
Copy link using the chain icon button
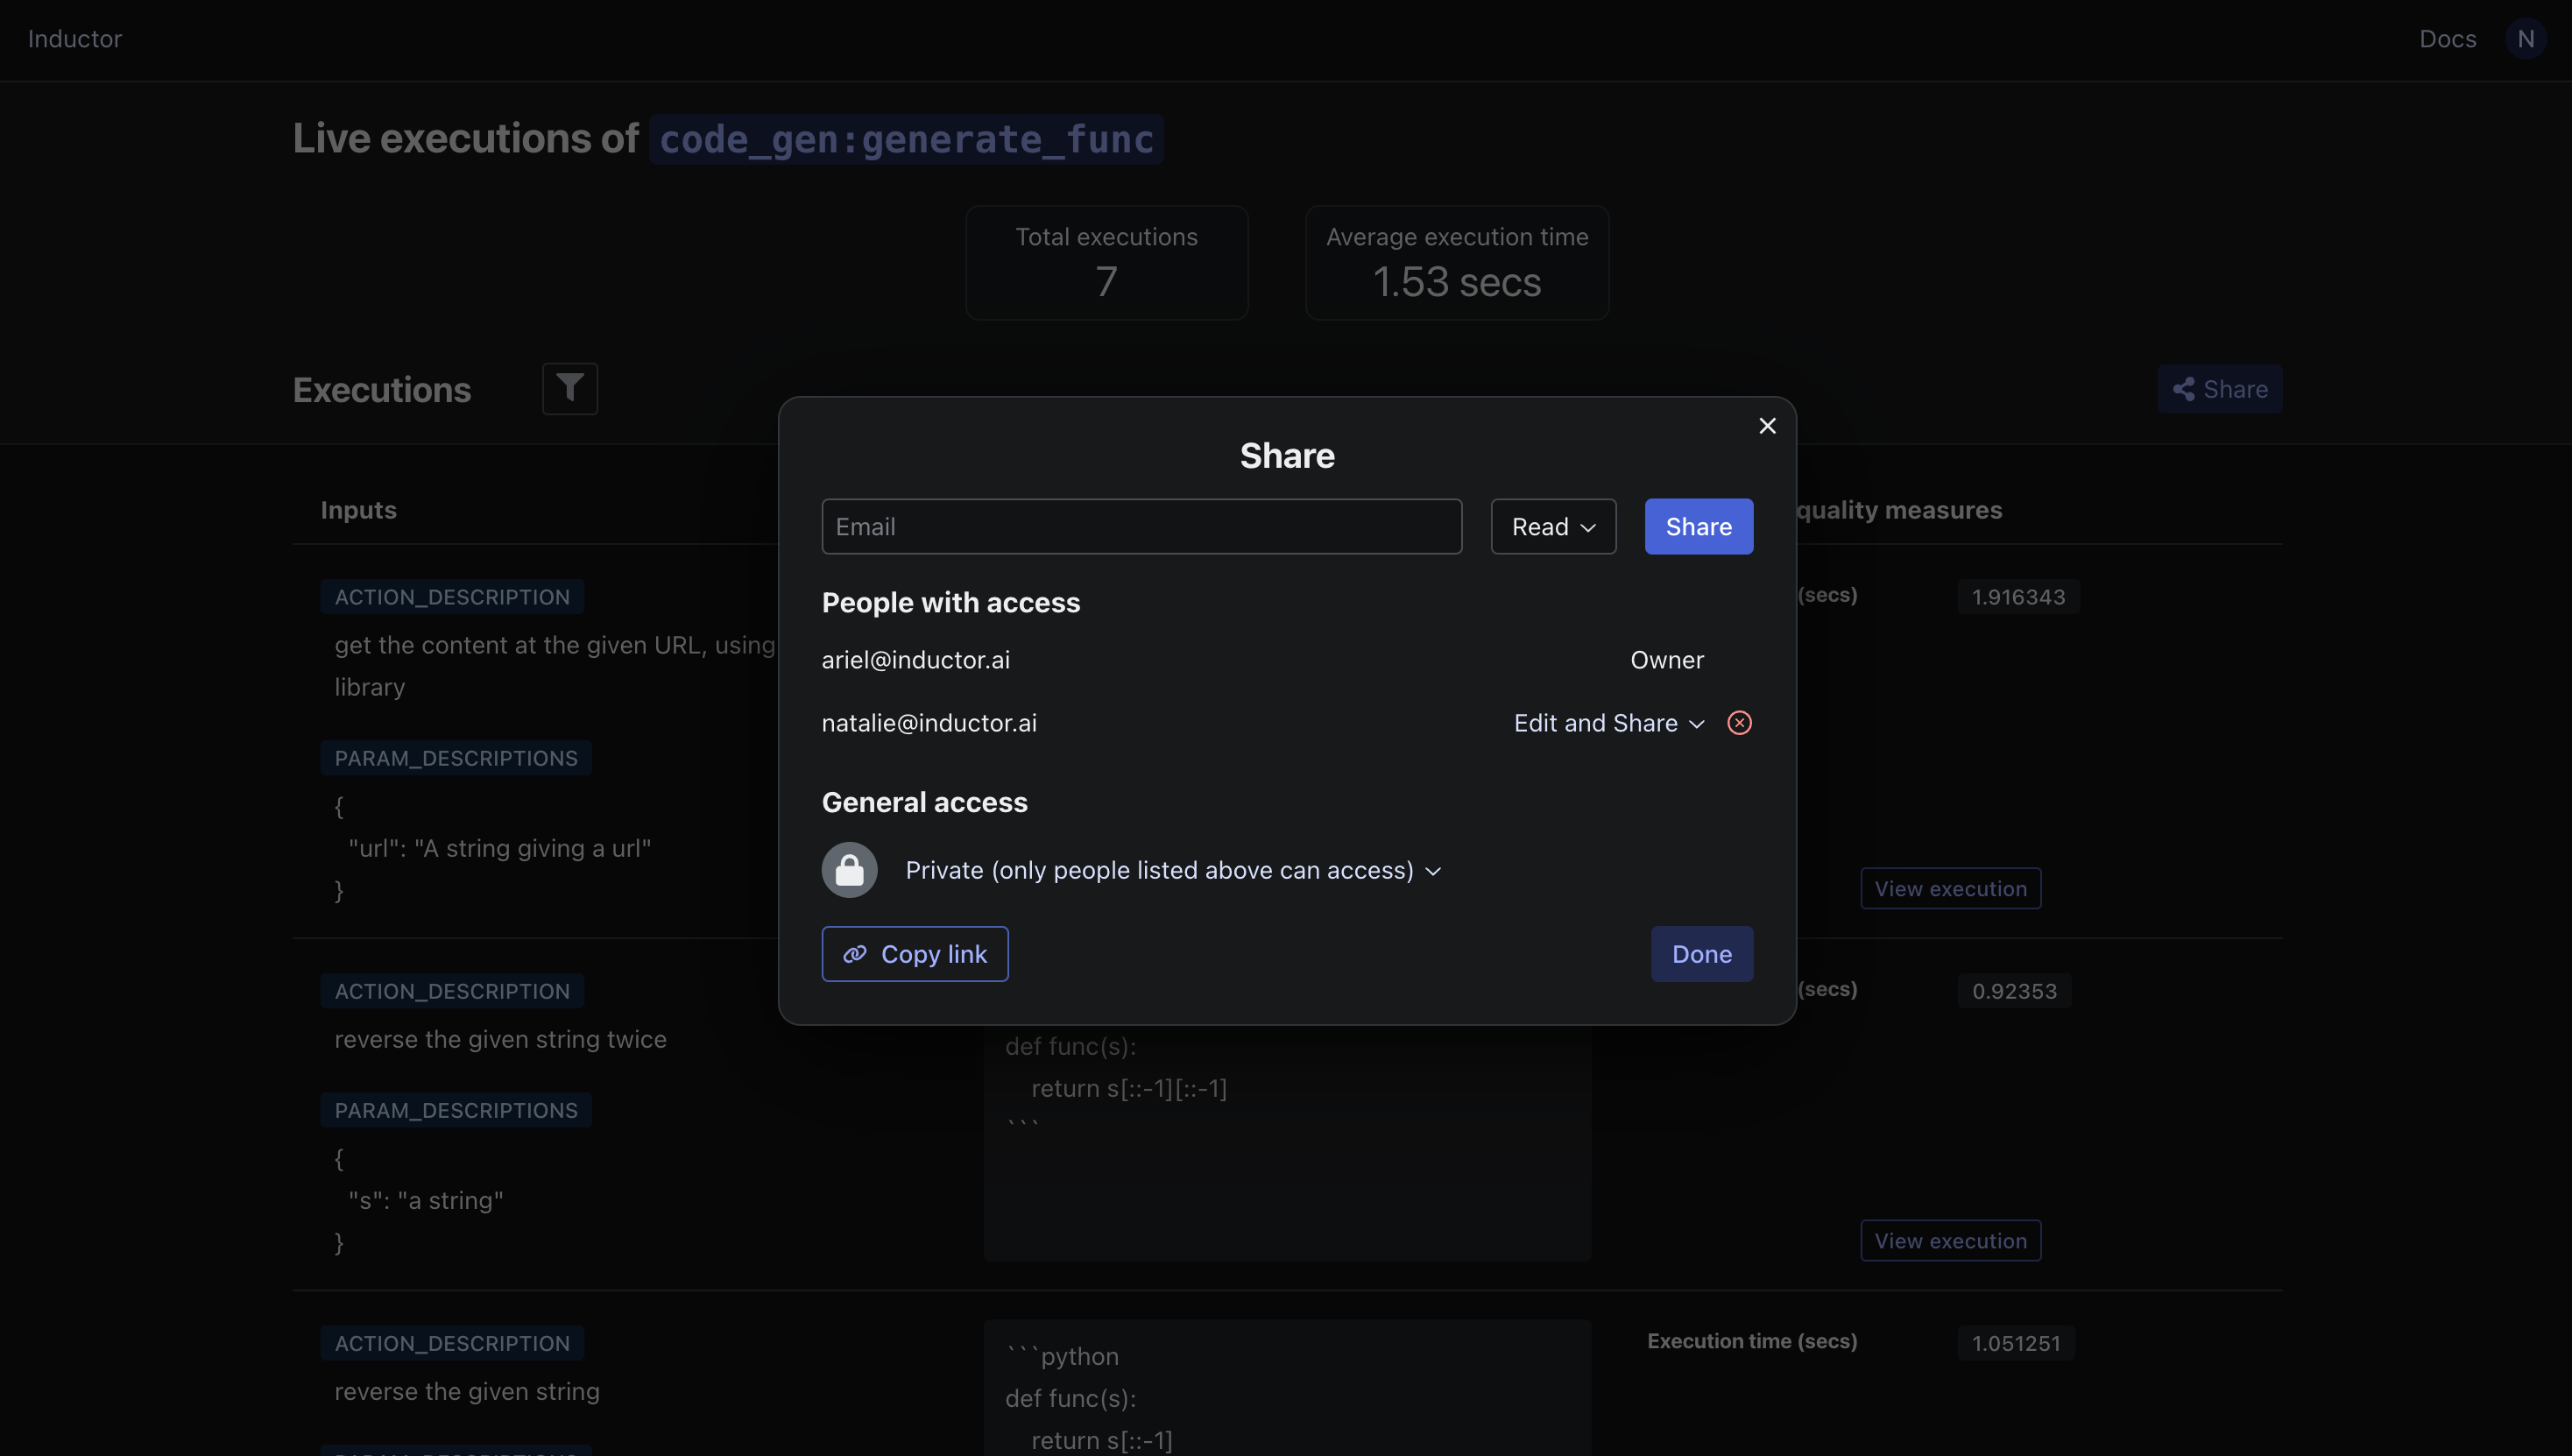point(914,954)
